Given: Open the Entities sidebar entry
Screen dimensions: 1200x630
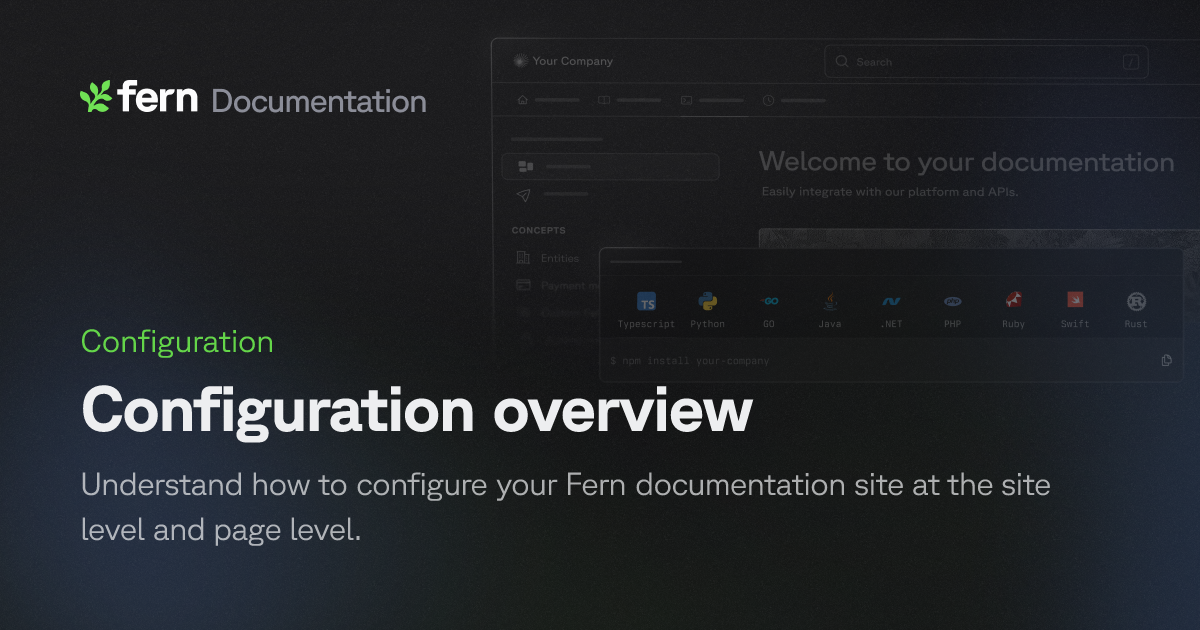Looking at the screenshot, I should [x=559, y=258].
